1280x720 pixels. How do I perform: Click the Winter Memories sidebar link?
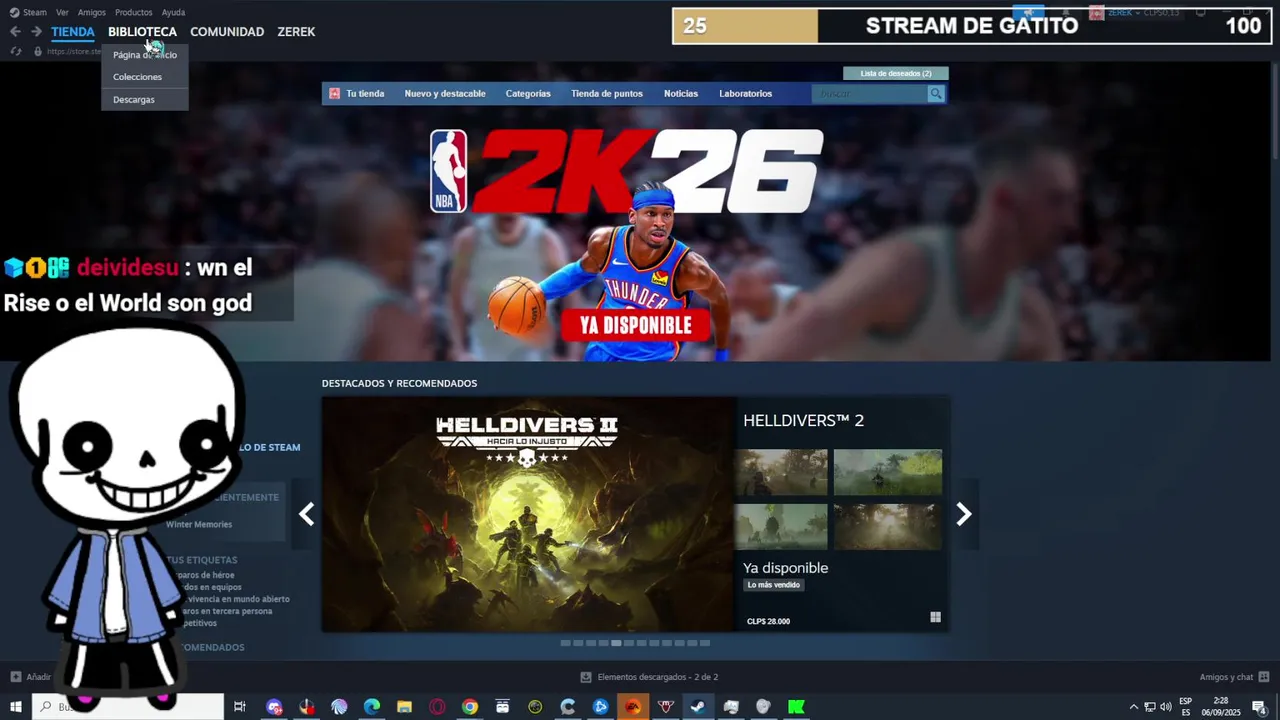[199, 525]
